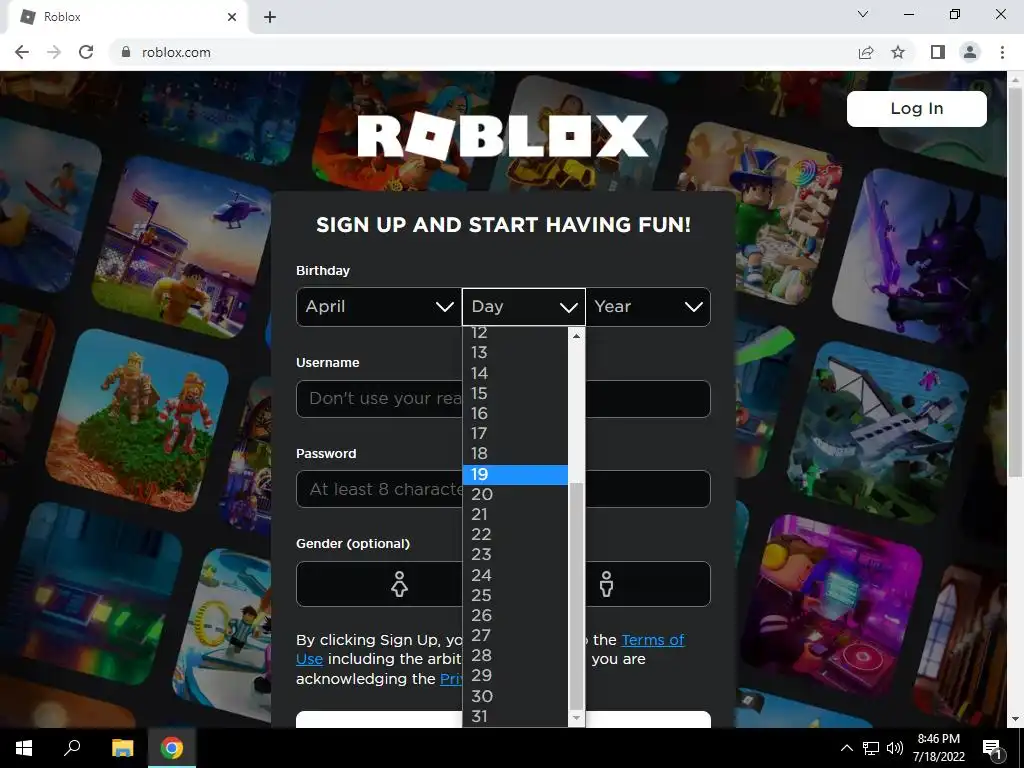Open the tab search chevron
Viewport: 1024px width, 768px height.
coord(863,14)
